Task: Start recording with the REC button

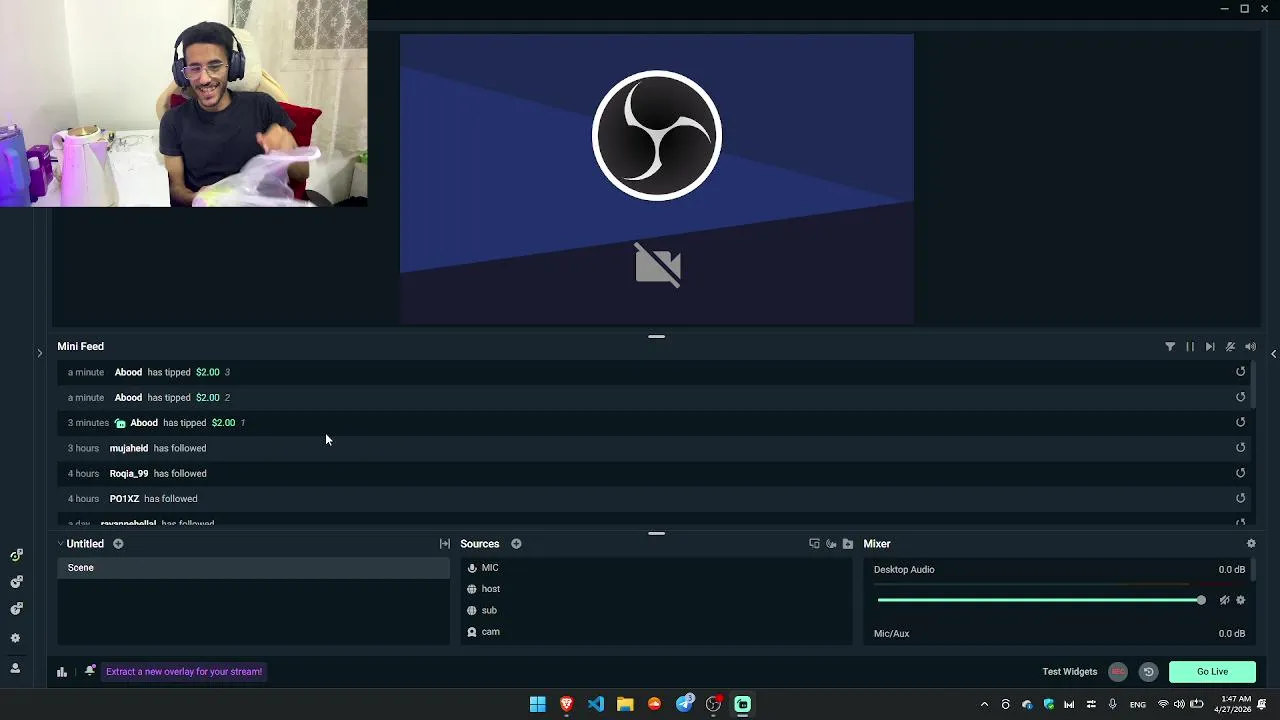Action: (1118, 672)
